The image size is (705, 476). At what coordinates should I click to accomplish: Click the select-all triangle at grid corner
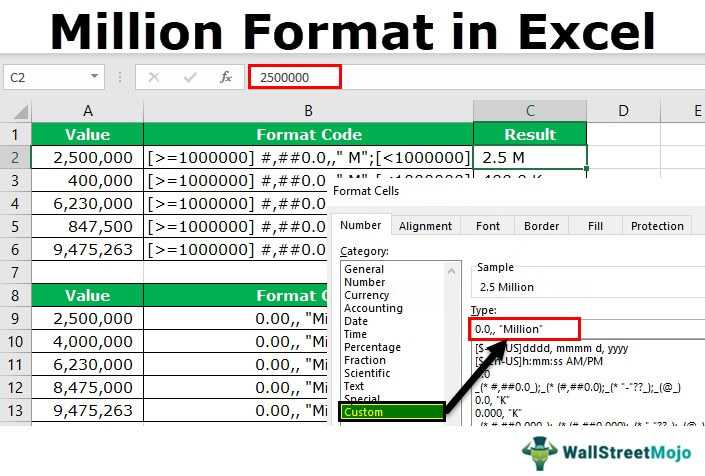coord(21,111)
